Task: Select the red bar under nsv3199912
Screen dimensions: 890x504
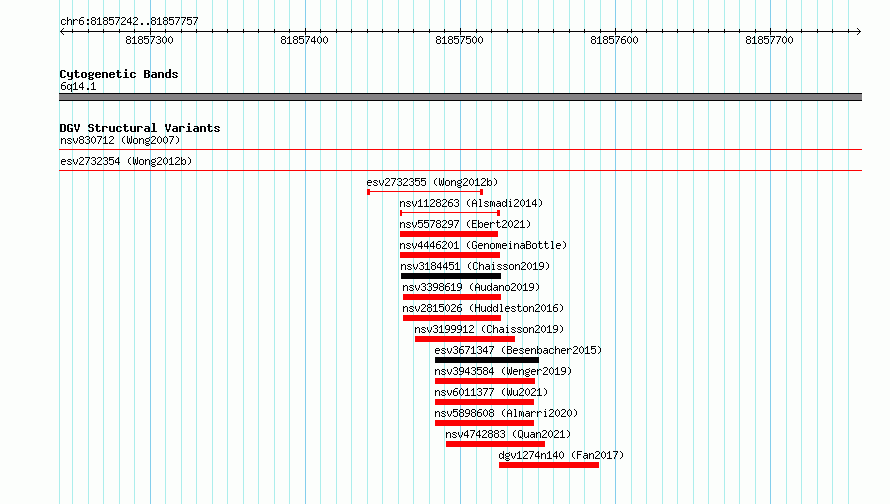Action: (x=465, y=339)
